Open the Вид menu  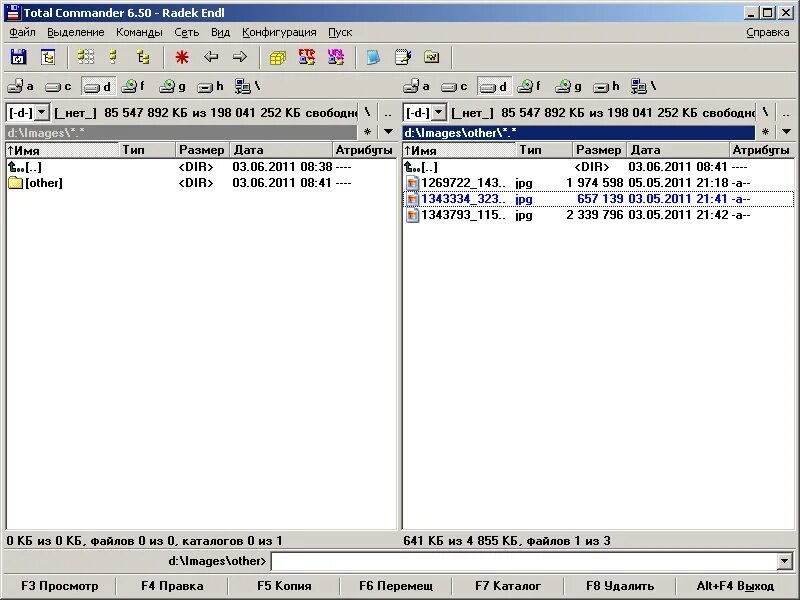click(x=220, y=32)
